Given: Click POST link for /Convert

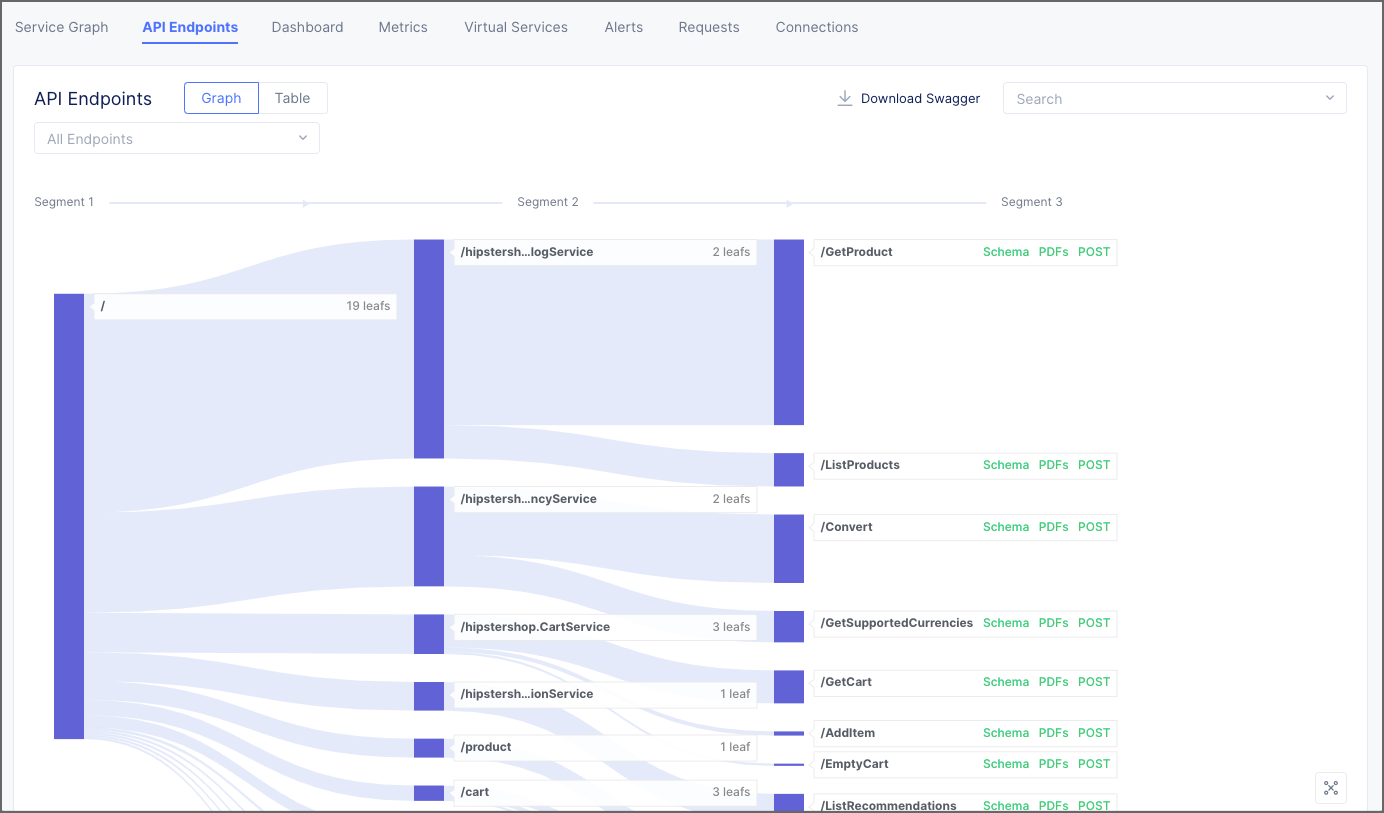Looking at the screenshot, I should click(x=1094, y=527).
